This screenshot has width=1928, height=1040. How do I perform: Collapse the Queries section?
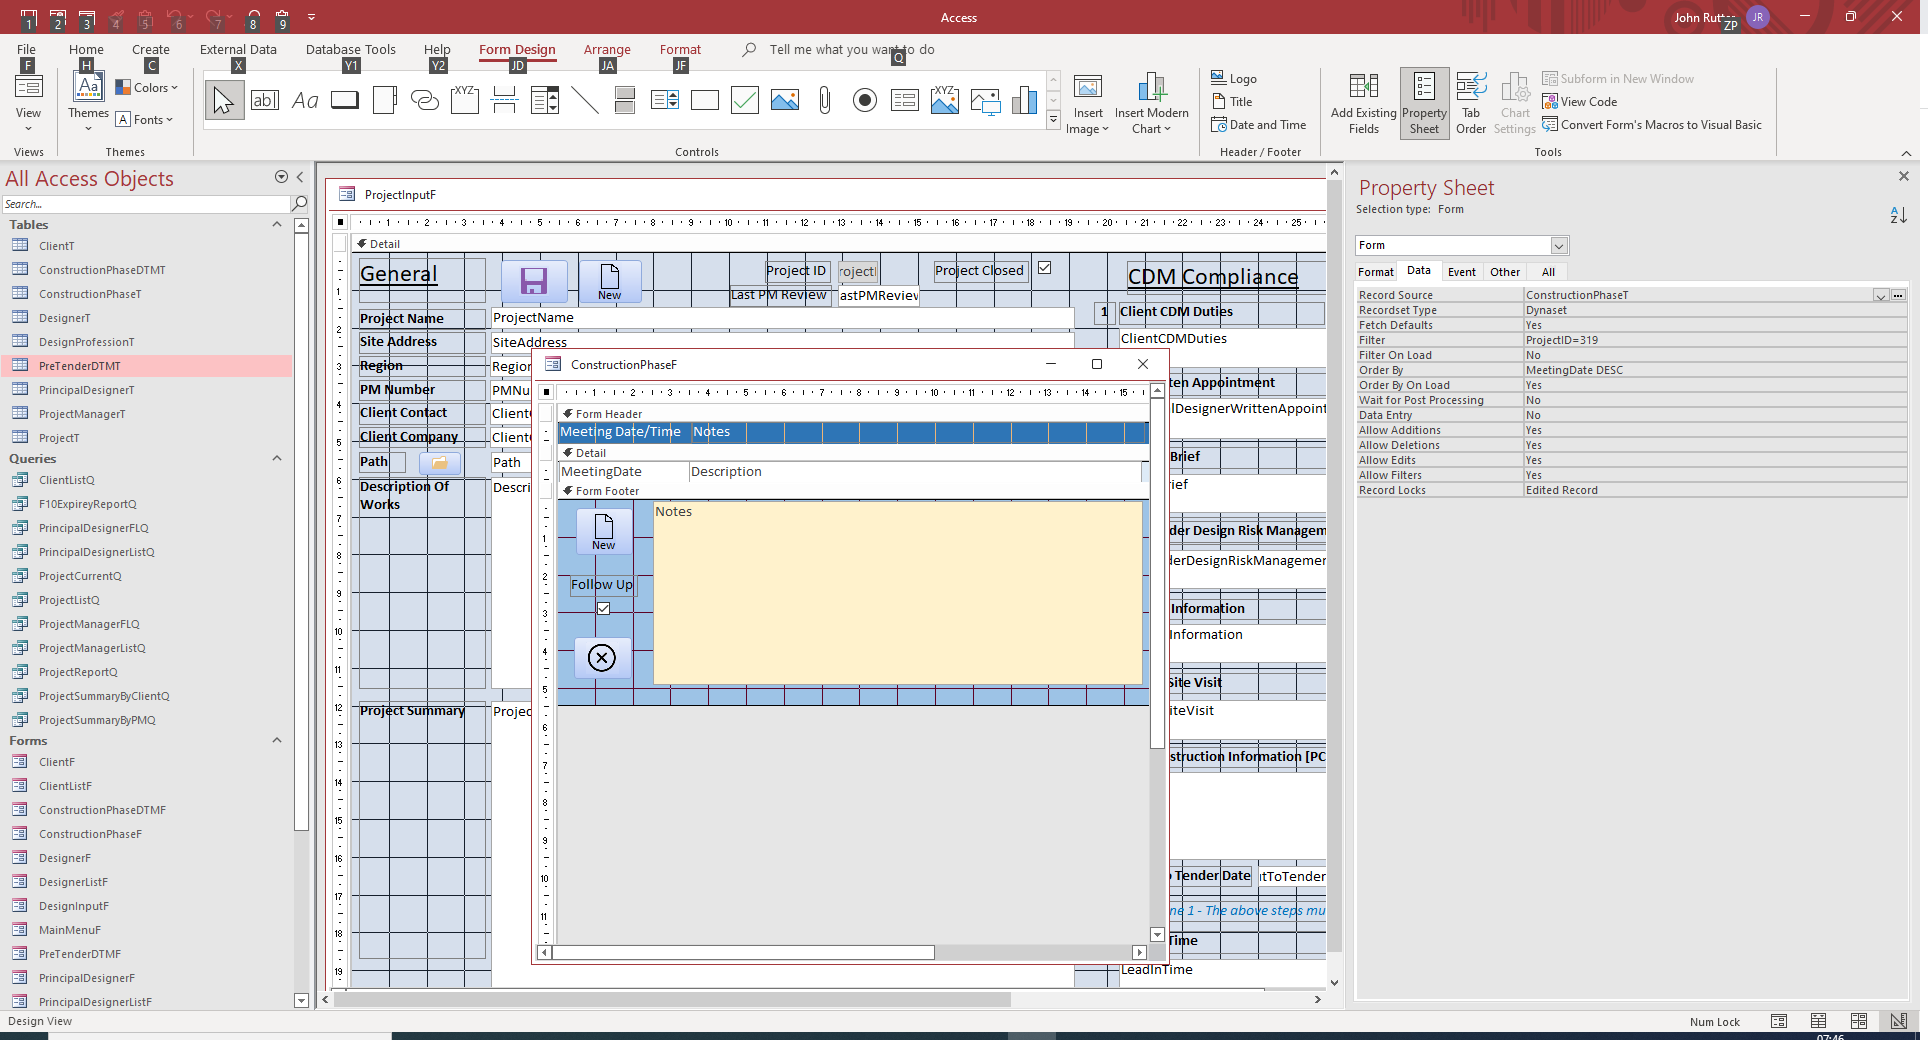point(277,458)
